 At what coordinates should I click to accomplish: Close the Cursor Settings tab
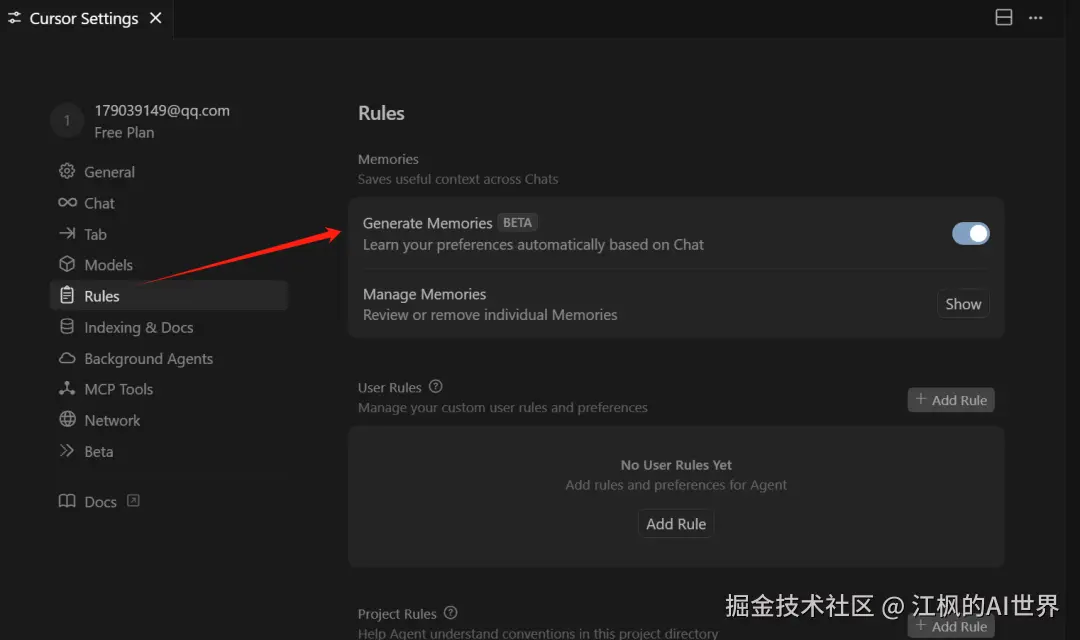[156, 18]
